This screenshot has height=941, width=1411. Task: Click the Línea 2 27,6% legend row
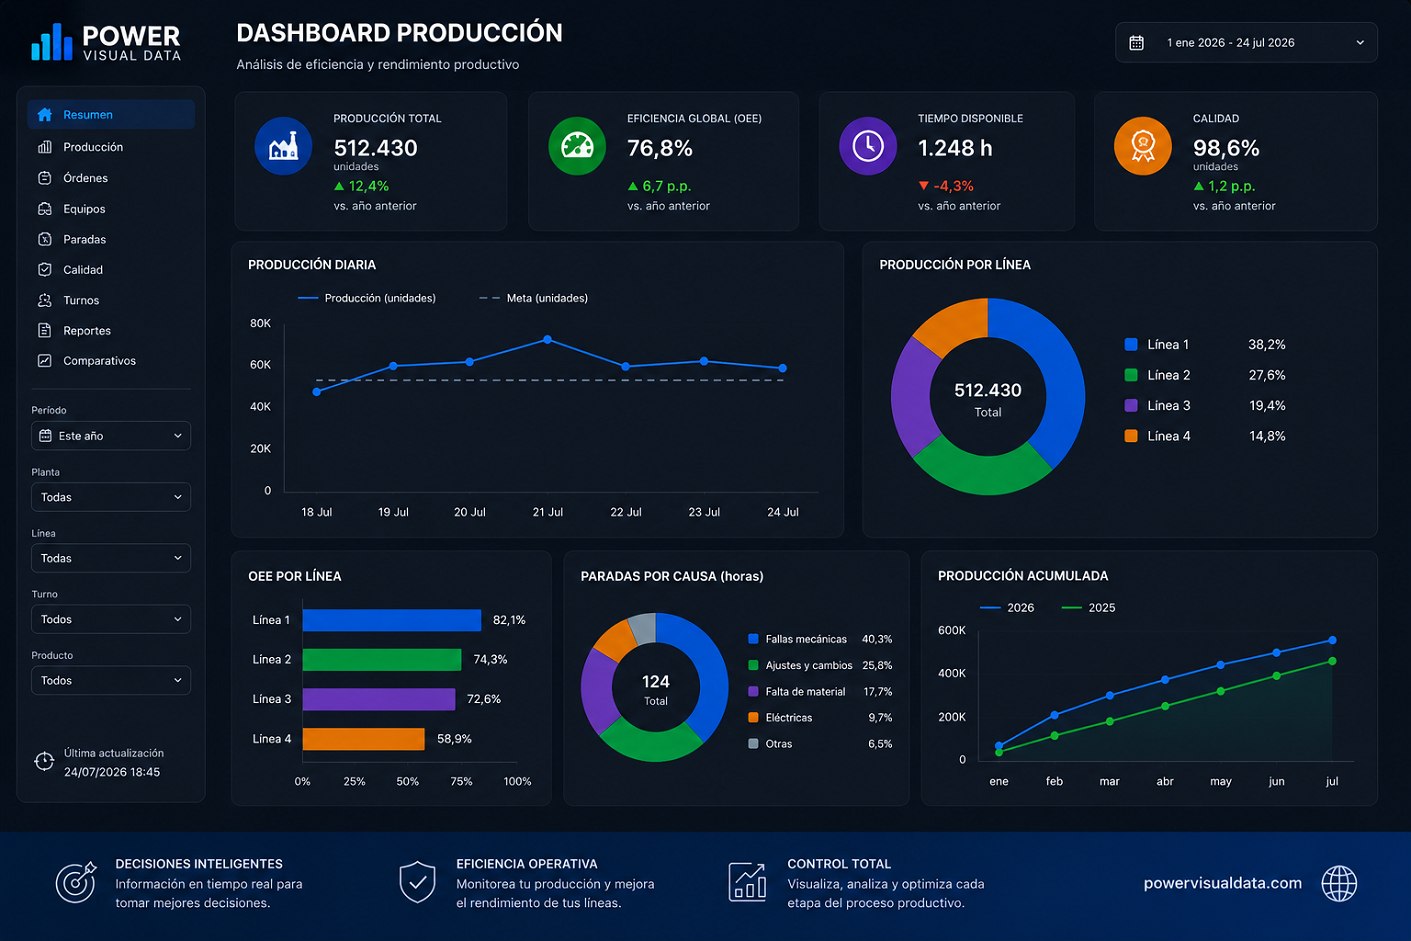coord(1205,375)
